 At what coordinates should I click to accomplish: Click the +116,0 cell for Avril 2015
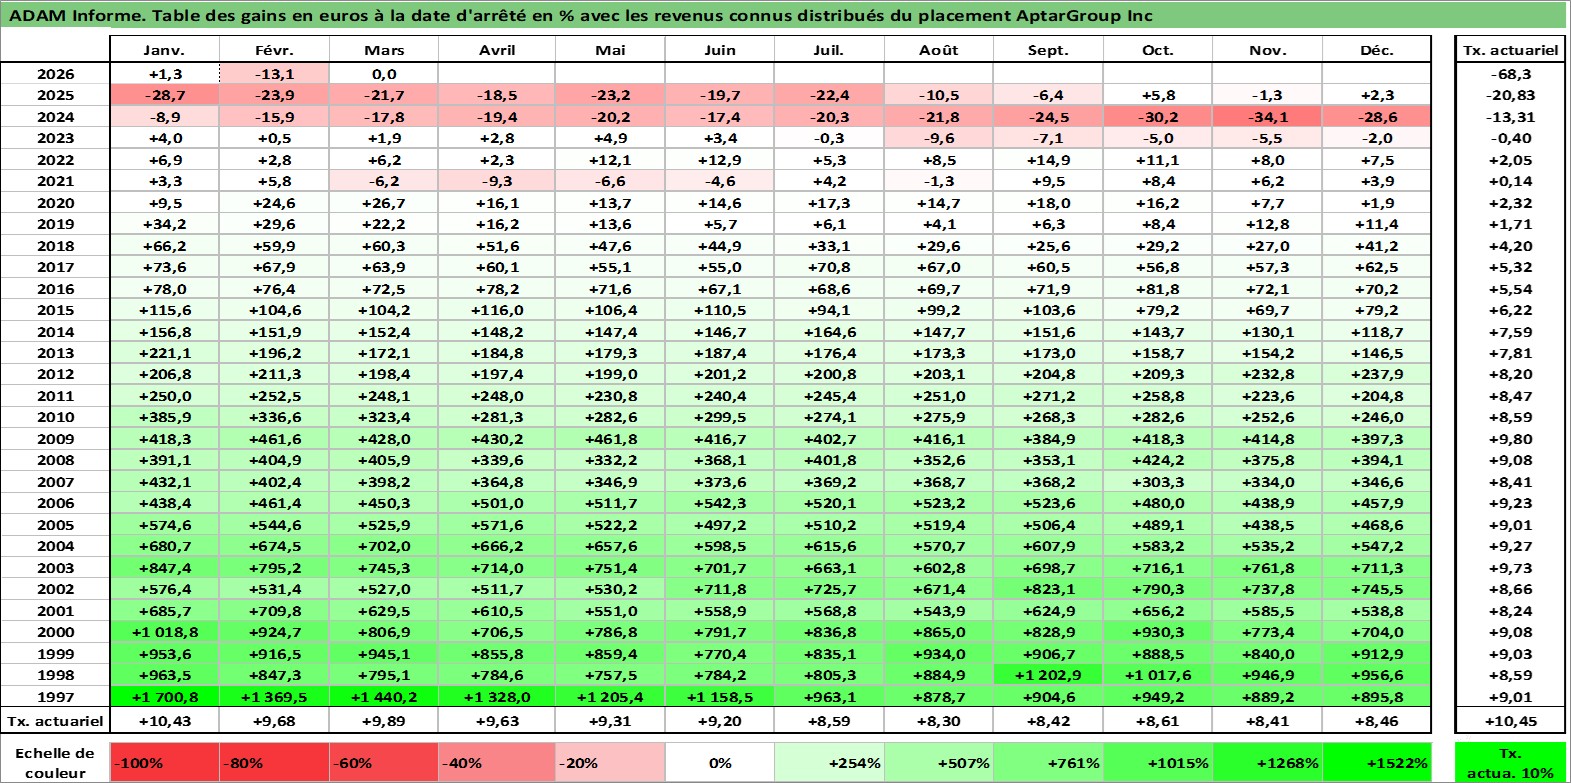click(497, 310)
